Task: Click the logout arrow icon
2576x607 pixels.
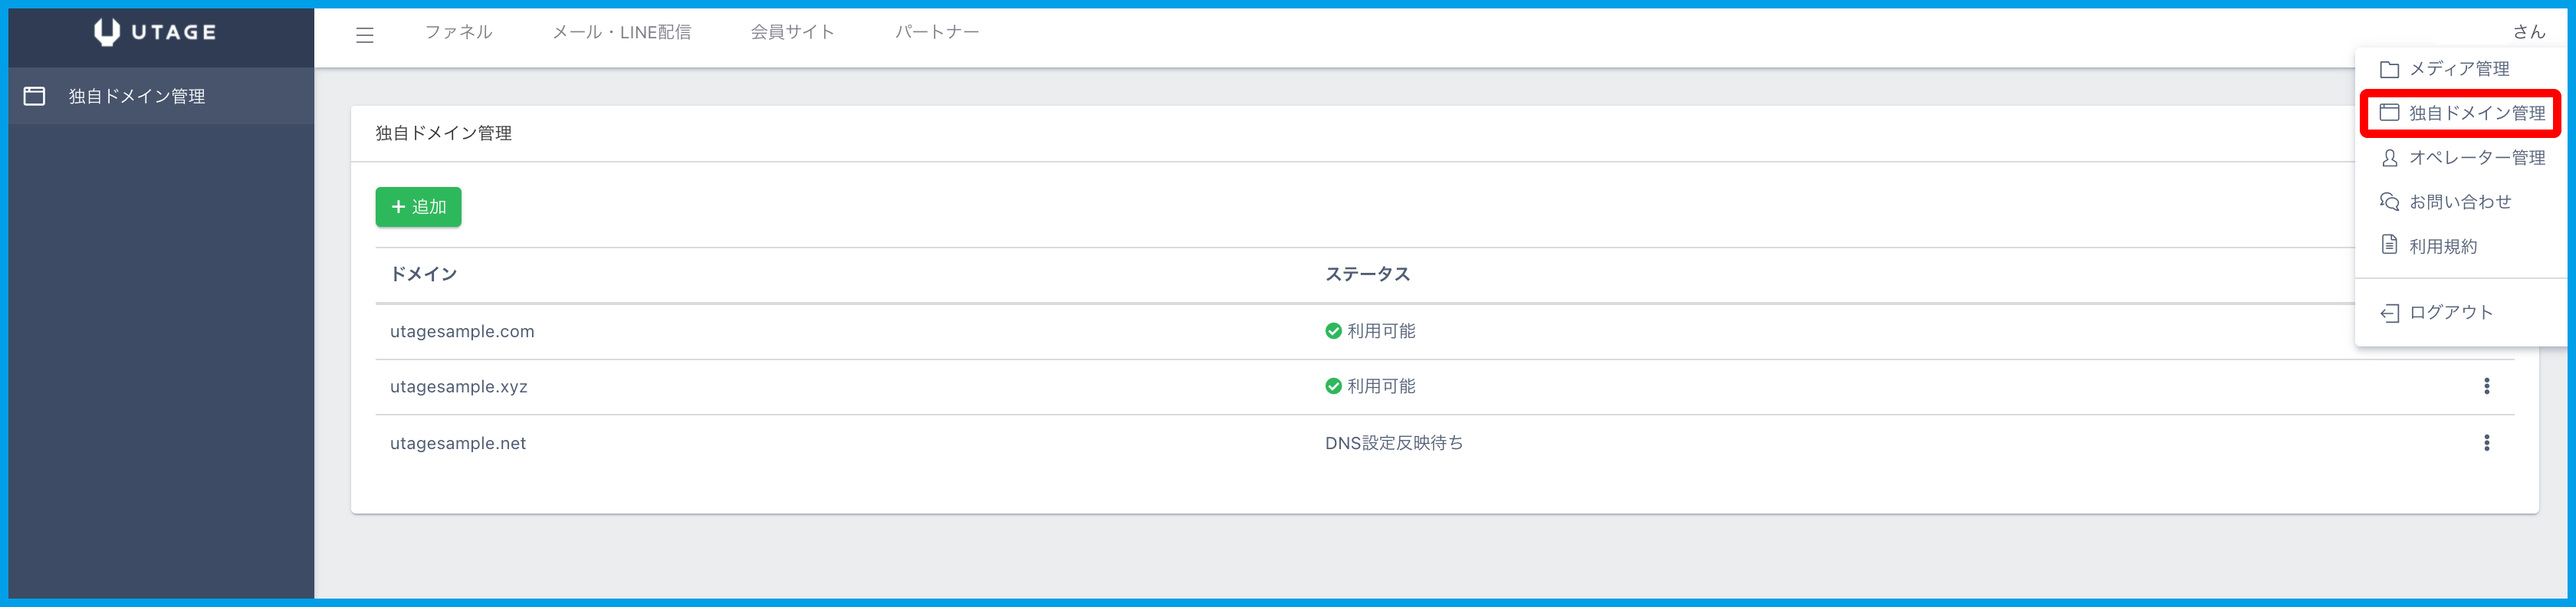Action: pyautogui.click(x=2389, y=313)
